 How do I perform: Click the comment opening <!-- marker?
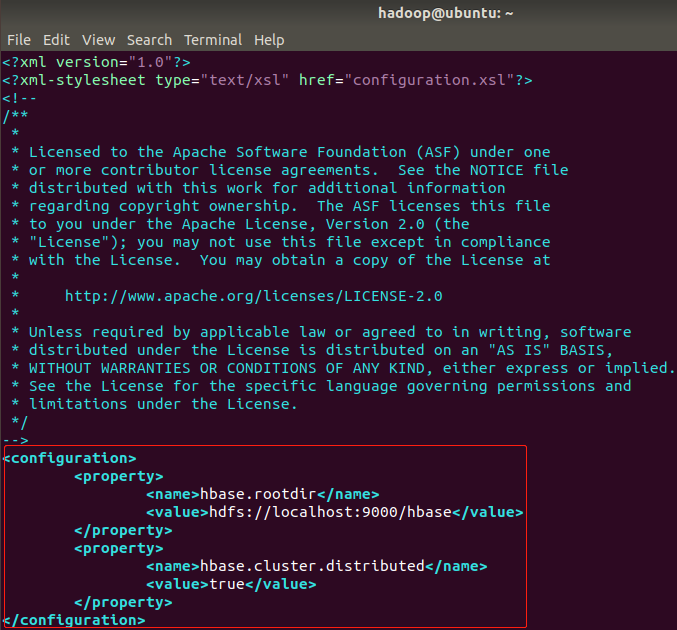[19, 98]
